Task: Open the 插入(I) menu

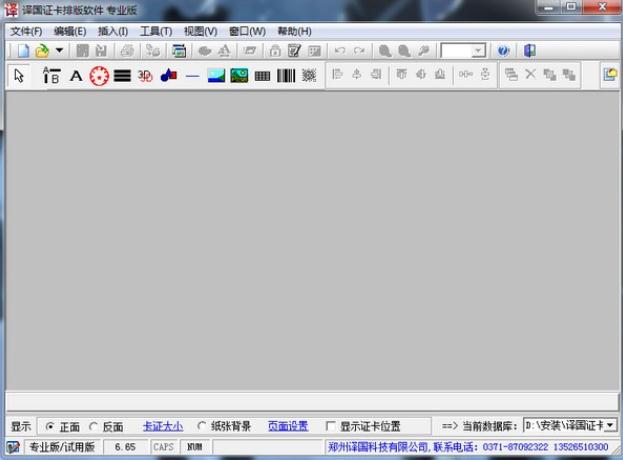Action: click(x=112, y=31)
